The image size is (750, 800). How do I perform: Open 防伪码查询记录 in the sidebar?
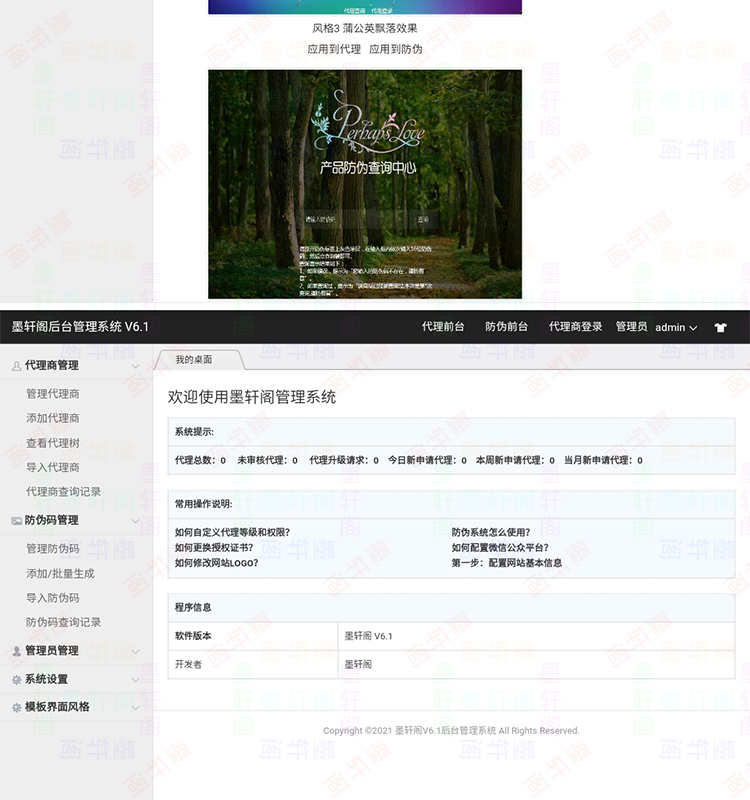click(x=63, y=622)
